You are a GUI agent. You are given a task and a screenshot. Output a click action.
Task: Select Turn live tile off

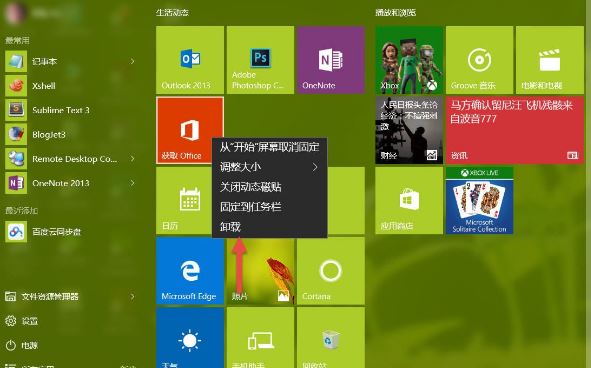(269, 187)
